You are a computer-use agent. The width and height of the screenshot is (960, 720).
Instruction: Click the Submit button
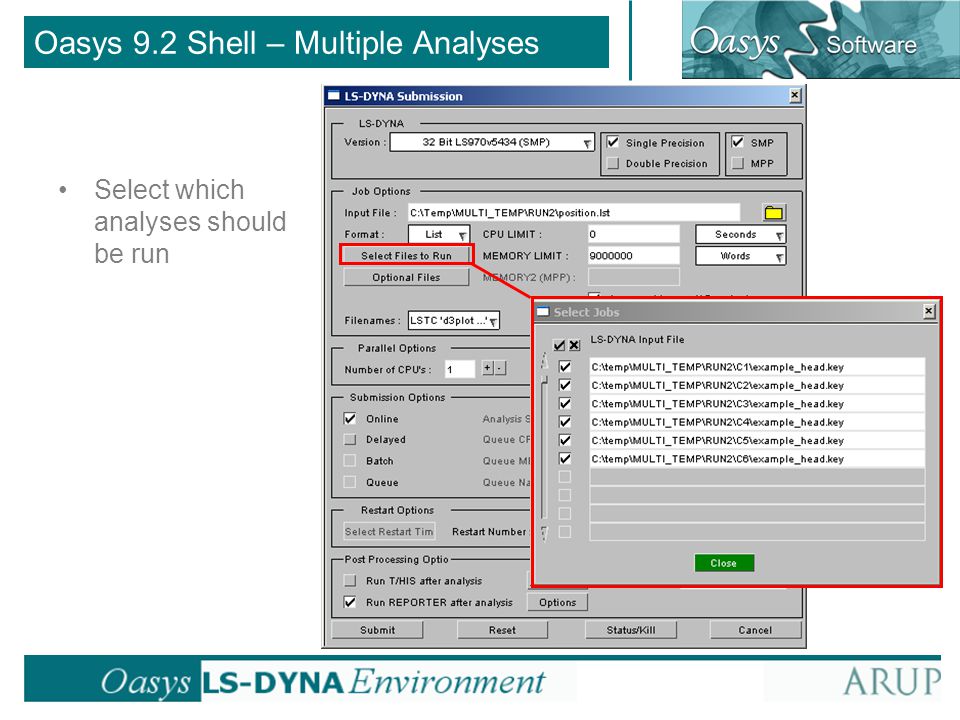[x=377, y=630]
